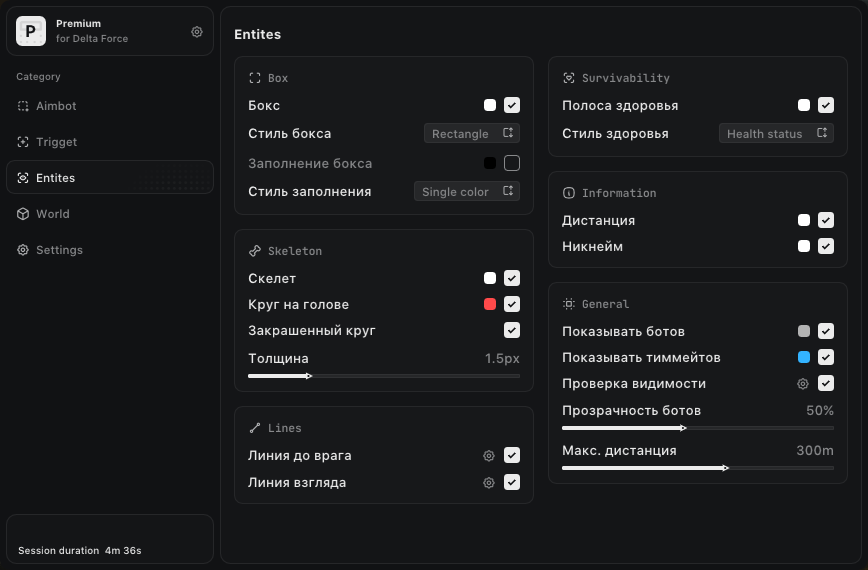Viewport: 868px width, 570px height.
Task: Enable the Заполнение бокса checkbox
Action: tap(512, 163)
